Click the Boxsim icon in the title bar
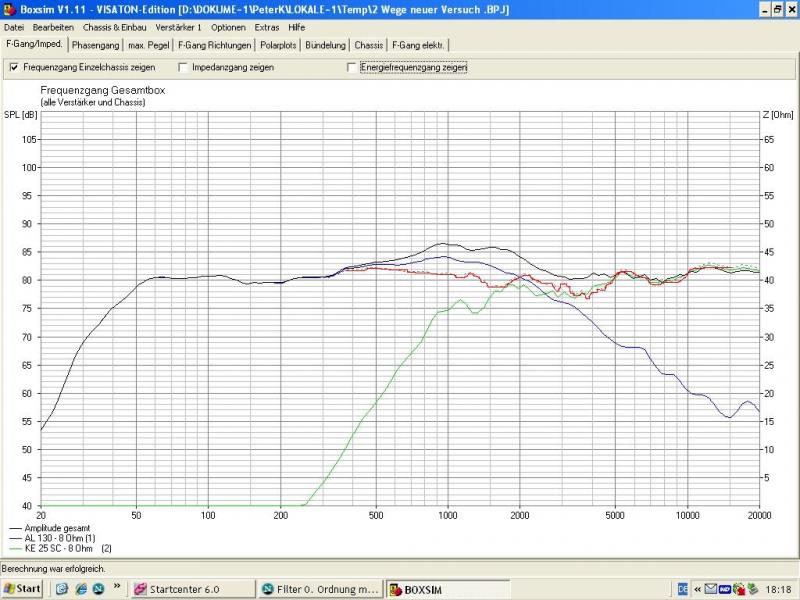800x600 pixels. coord(9,8)
